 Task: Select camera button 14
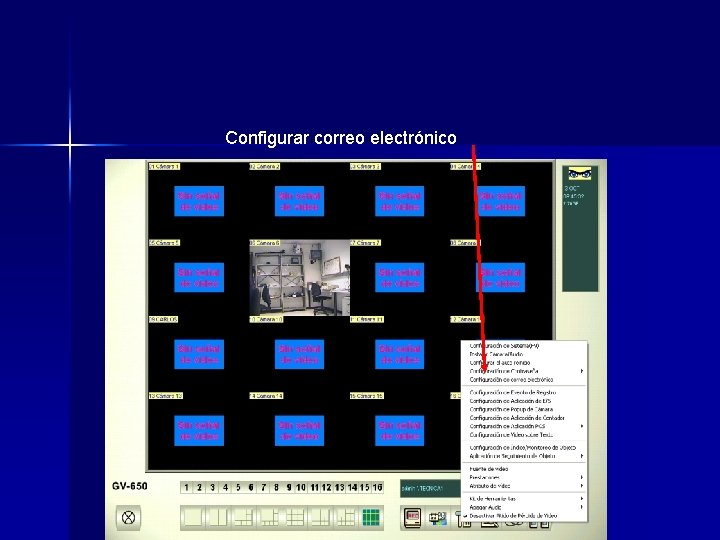click(x=352, y=487)
